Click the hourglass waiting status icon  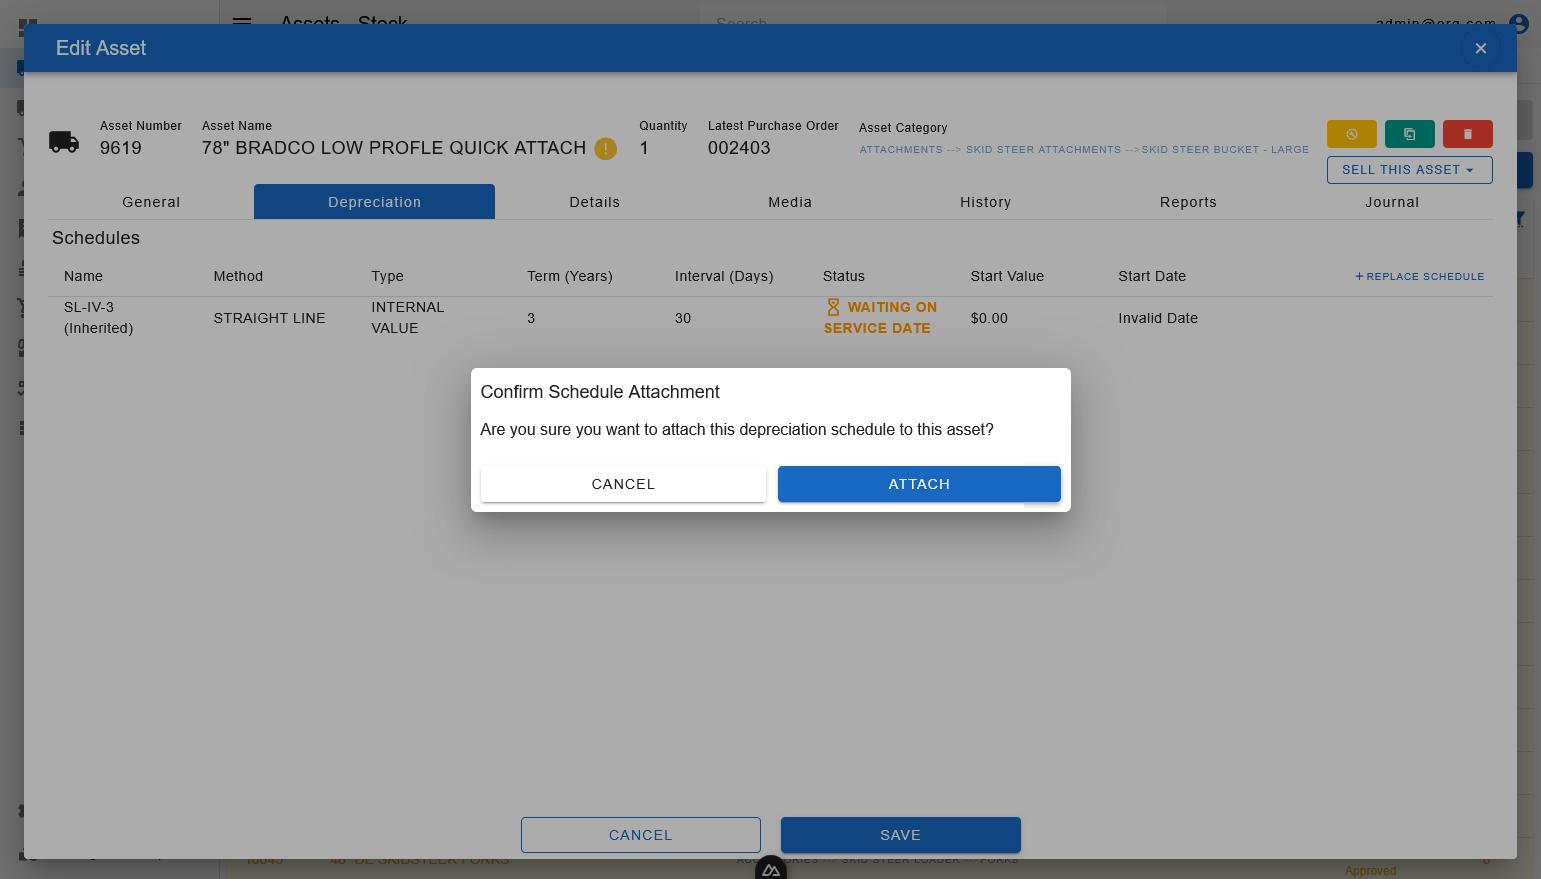(833, 307)
